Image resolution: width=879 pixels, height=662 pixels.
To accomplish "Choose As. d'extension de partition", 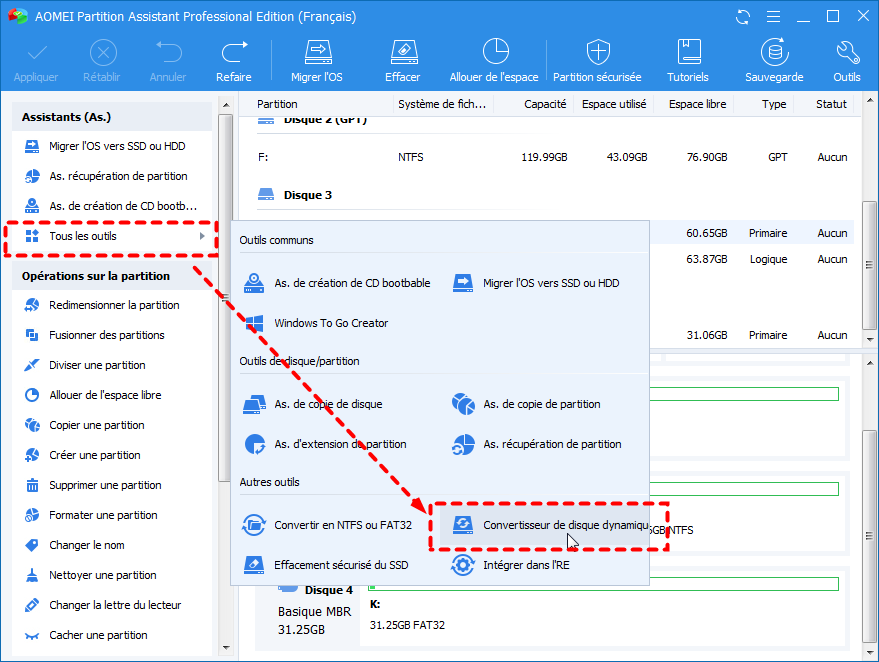I will (x=326, y=445).
